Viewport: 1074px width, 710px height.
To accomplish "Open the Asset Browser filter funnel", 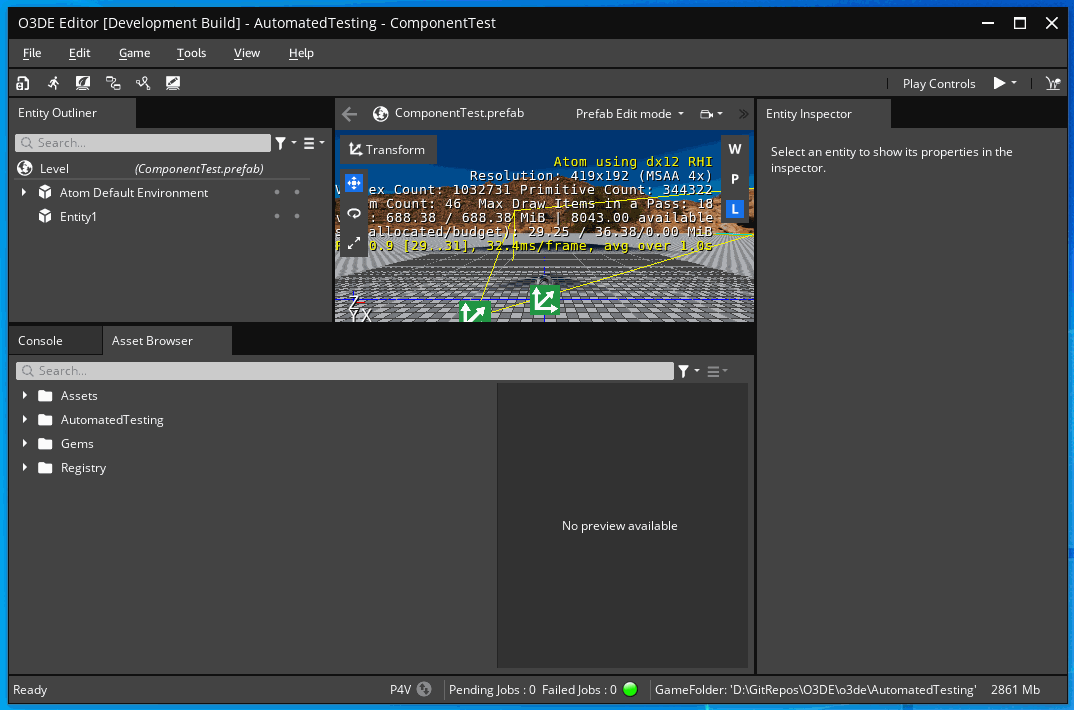I will (x=684, y=370).
